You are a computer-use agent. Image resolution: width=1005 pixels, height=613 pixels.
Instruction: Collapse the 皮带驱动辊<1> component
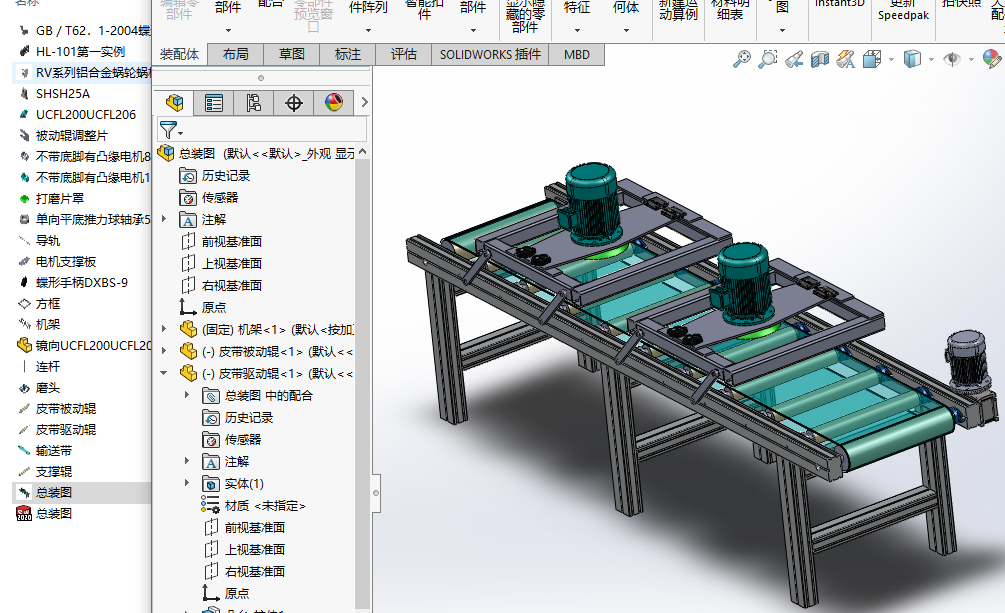tap(164, 373)
